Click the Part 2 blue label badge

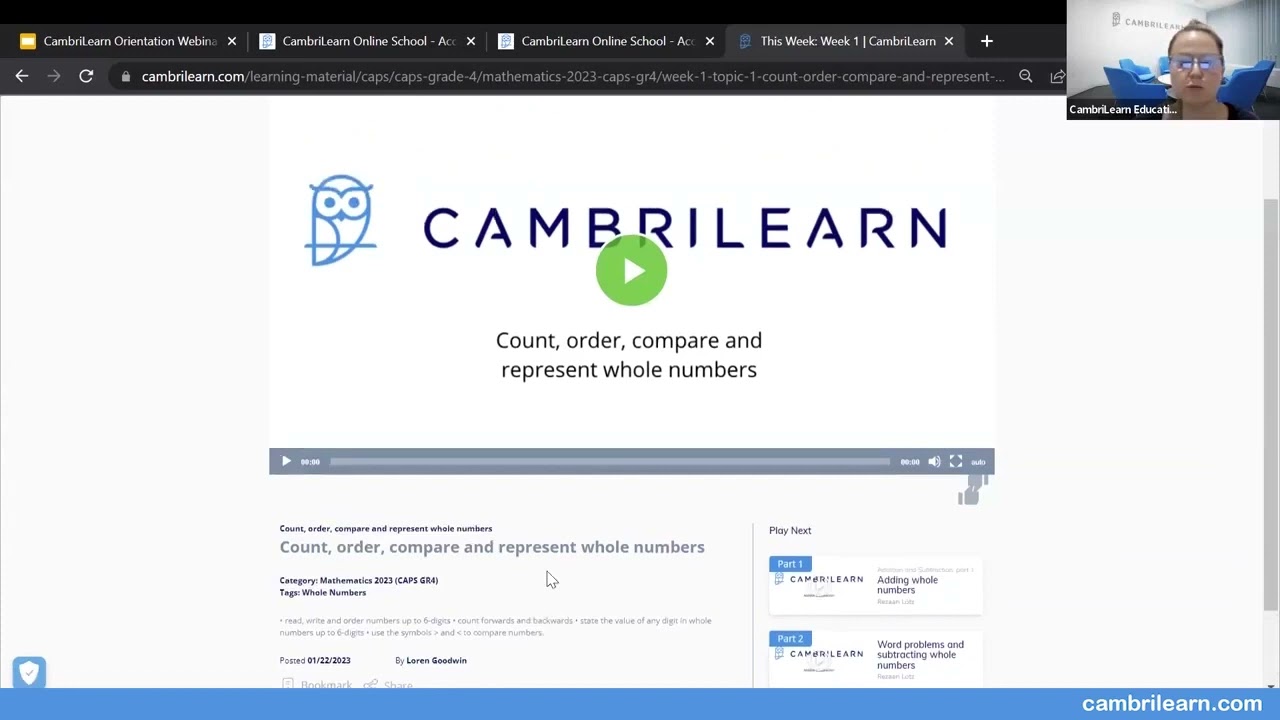click(x=790, y=638)
